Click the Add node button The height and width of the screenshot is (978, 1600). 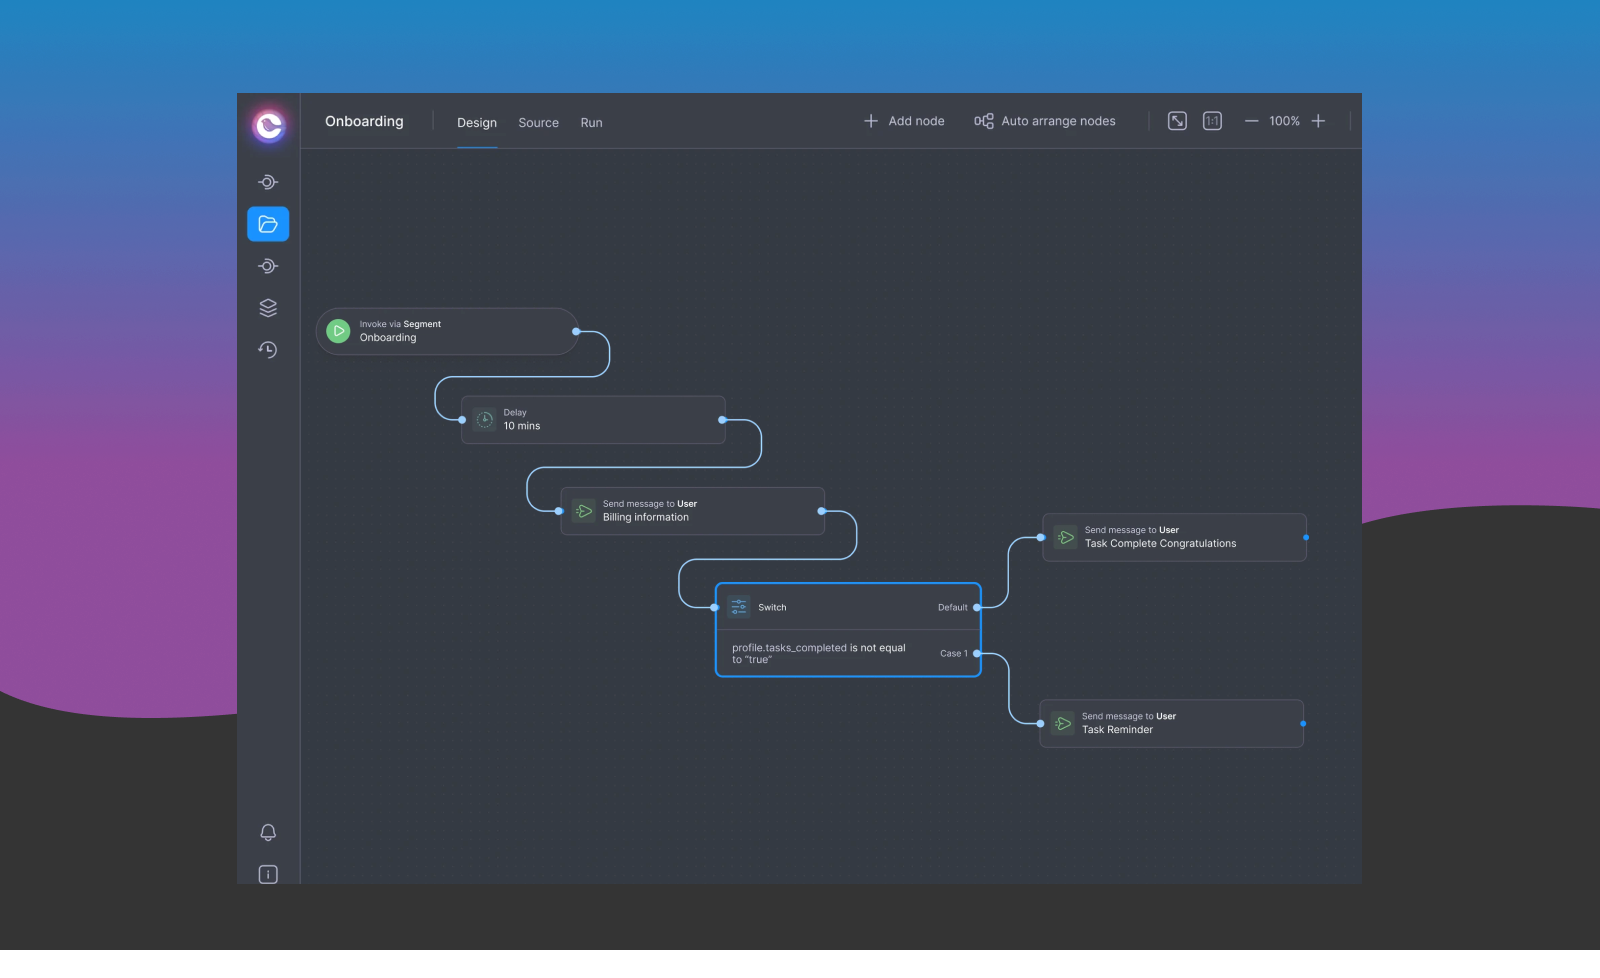click(903, 120)
